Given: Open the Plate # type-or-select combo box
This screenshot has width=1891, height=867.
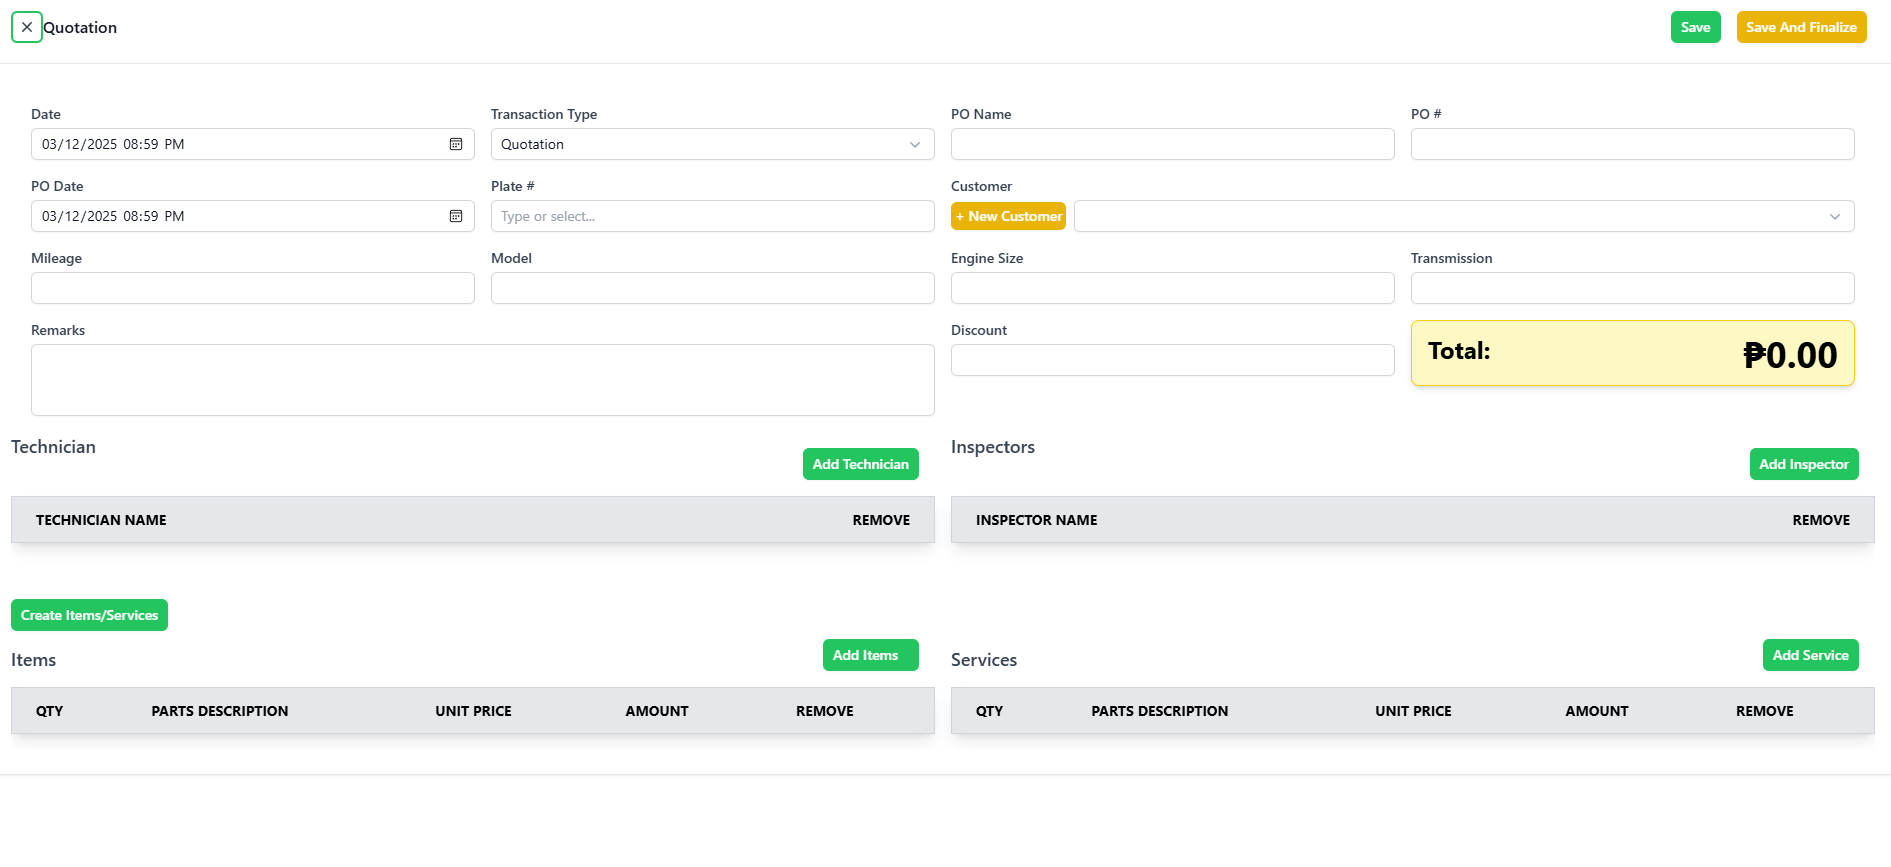Looking at the screenshot, I should pyautogui.click(x=712, y=216).
